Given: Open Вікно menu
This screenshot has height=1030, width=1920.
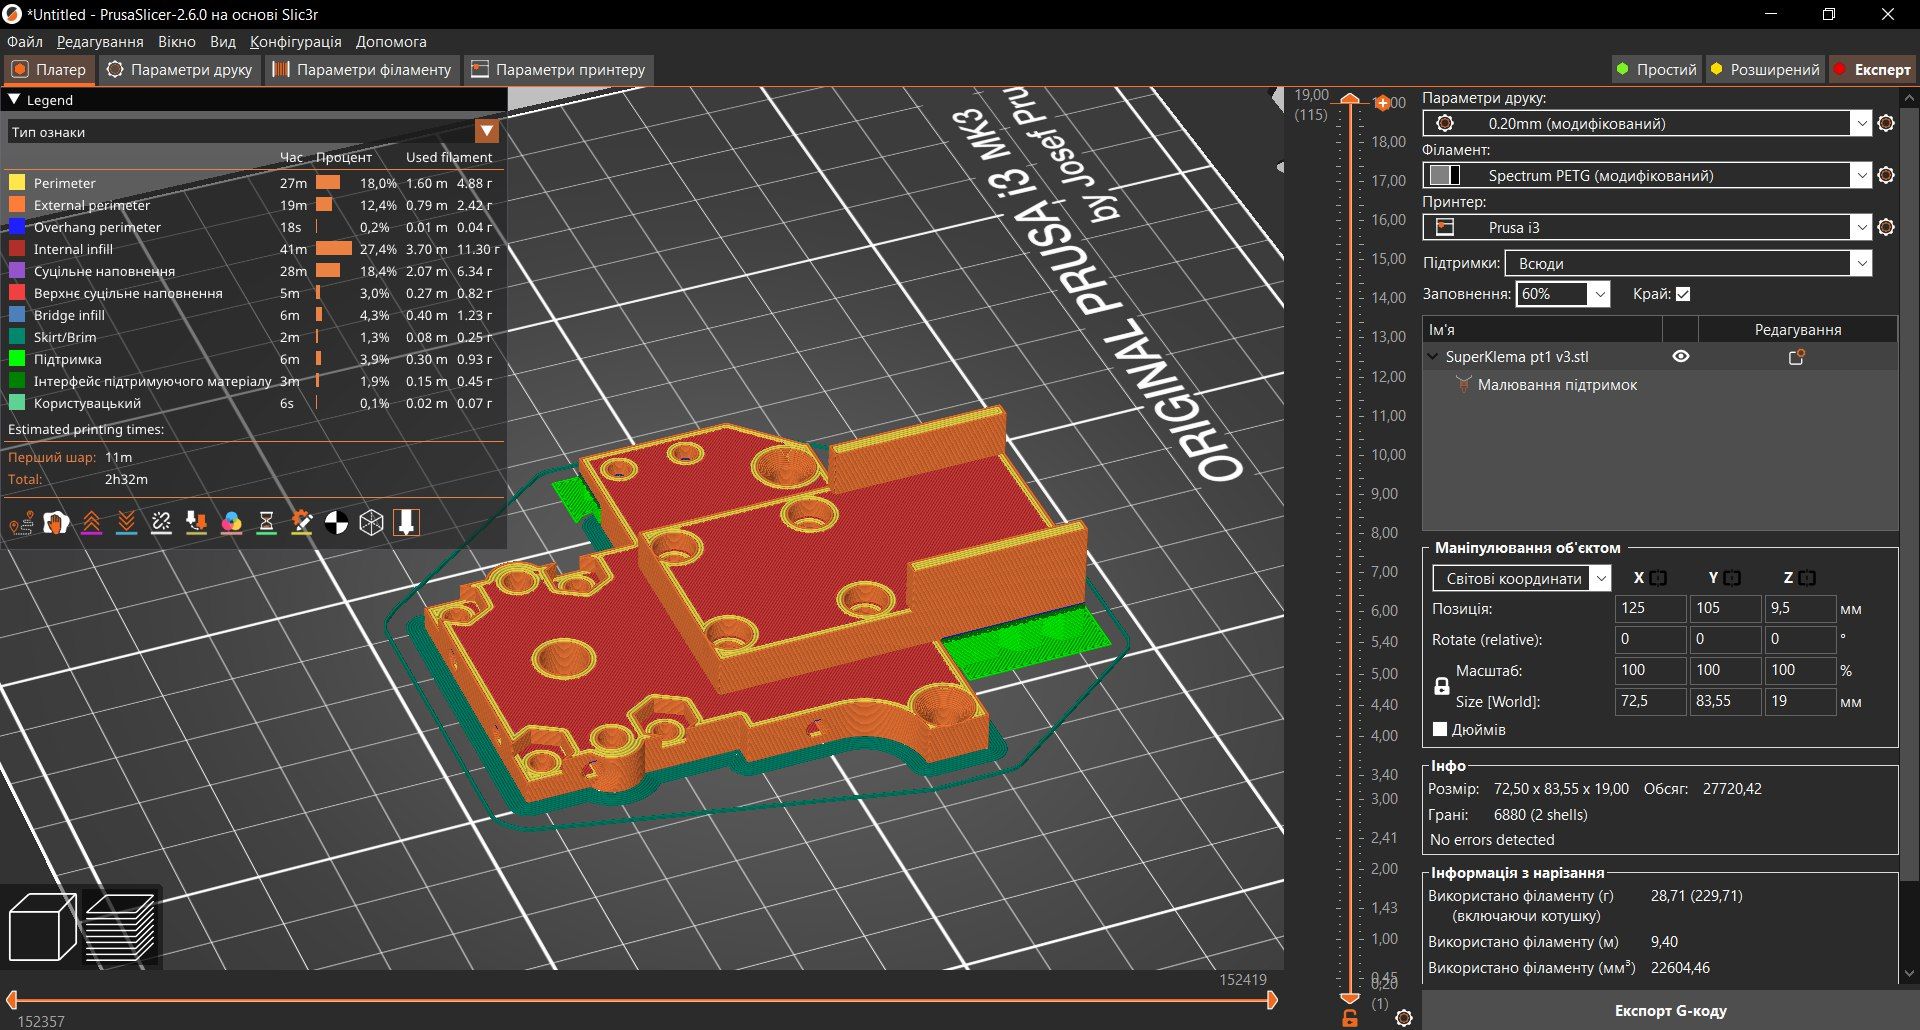Looking at the screenshot, I should pos(177,42).
